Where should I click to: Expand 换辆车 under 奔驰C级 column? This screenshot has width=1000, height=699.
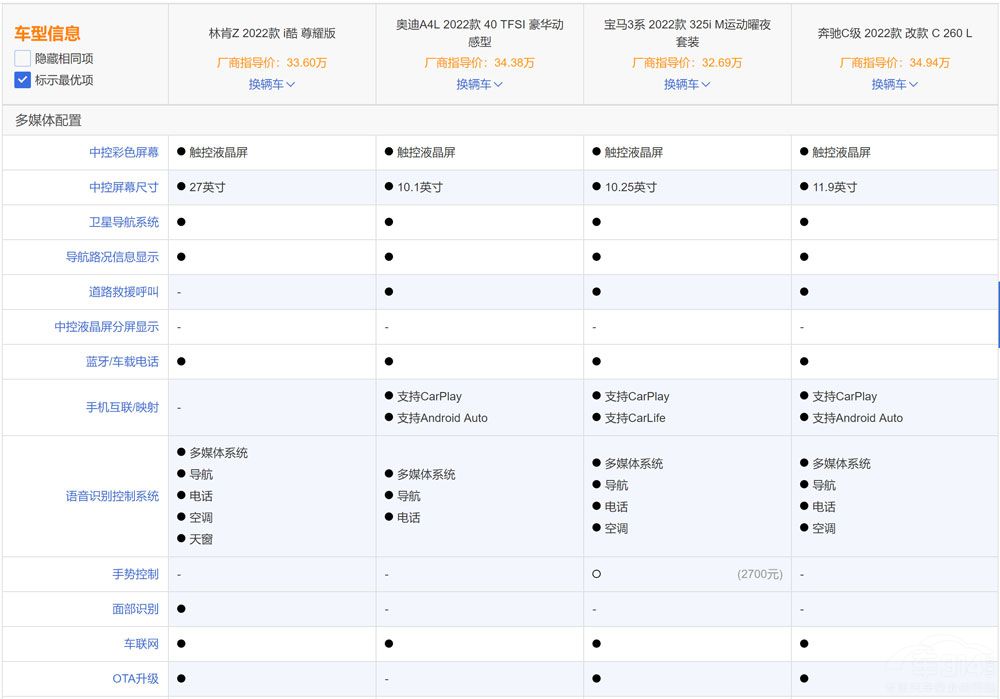pos(895,84)
